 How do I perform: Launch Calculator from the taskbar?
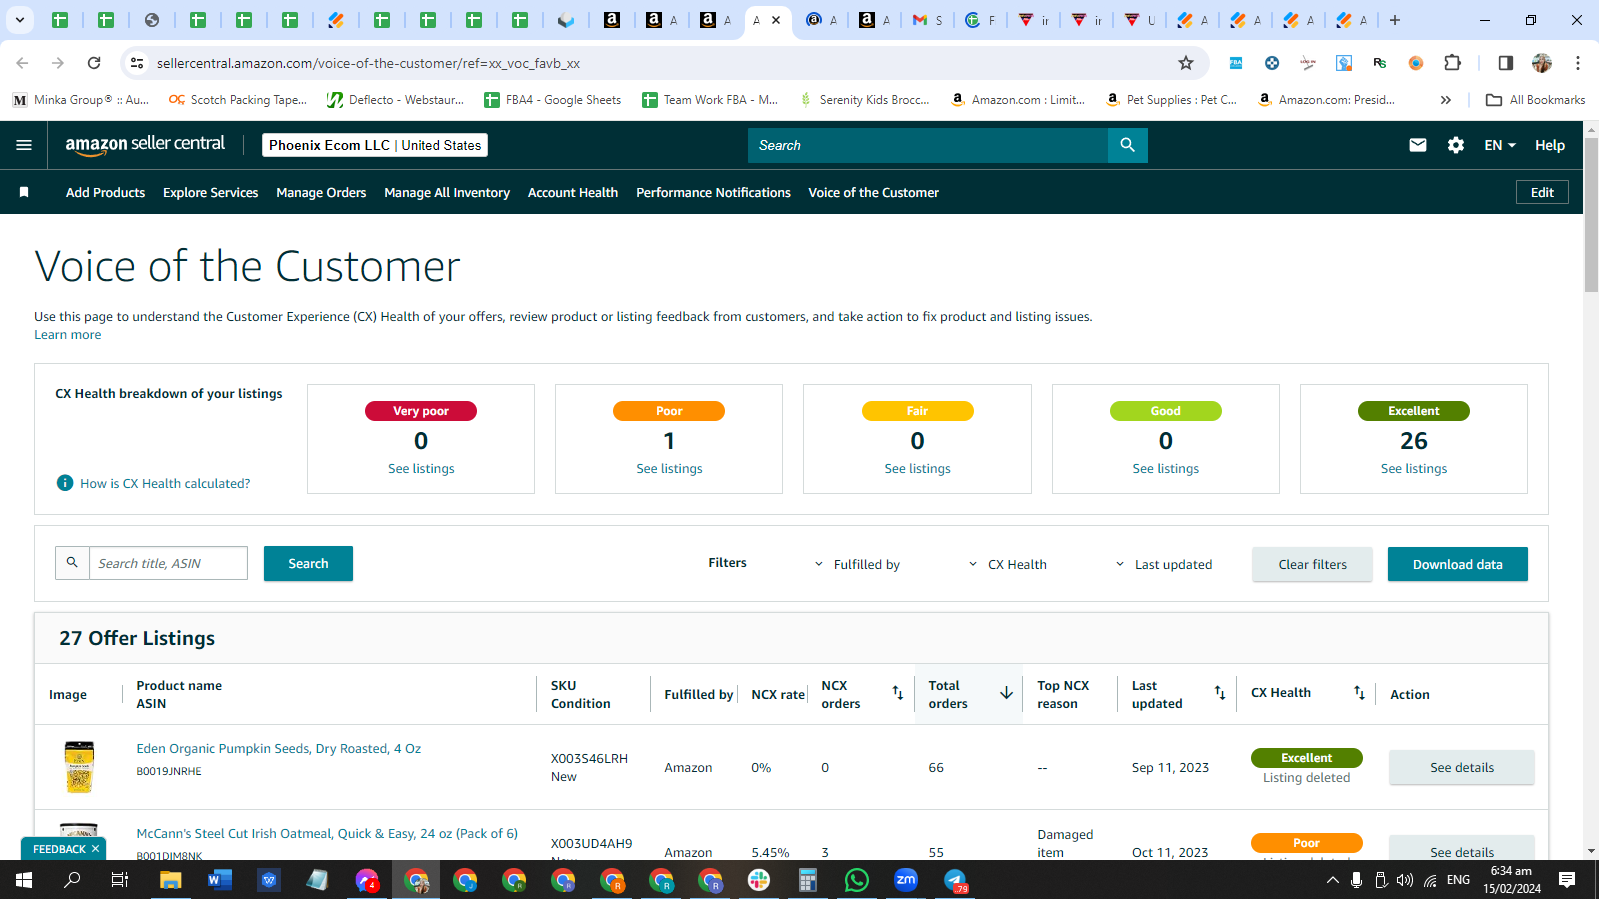(x=808, y=880)
